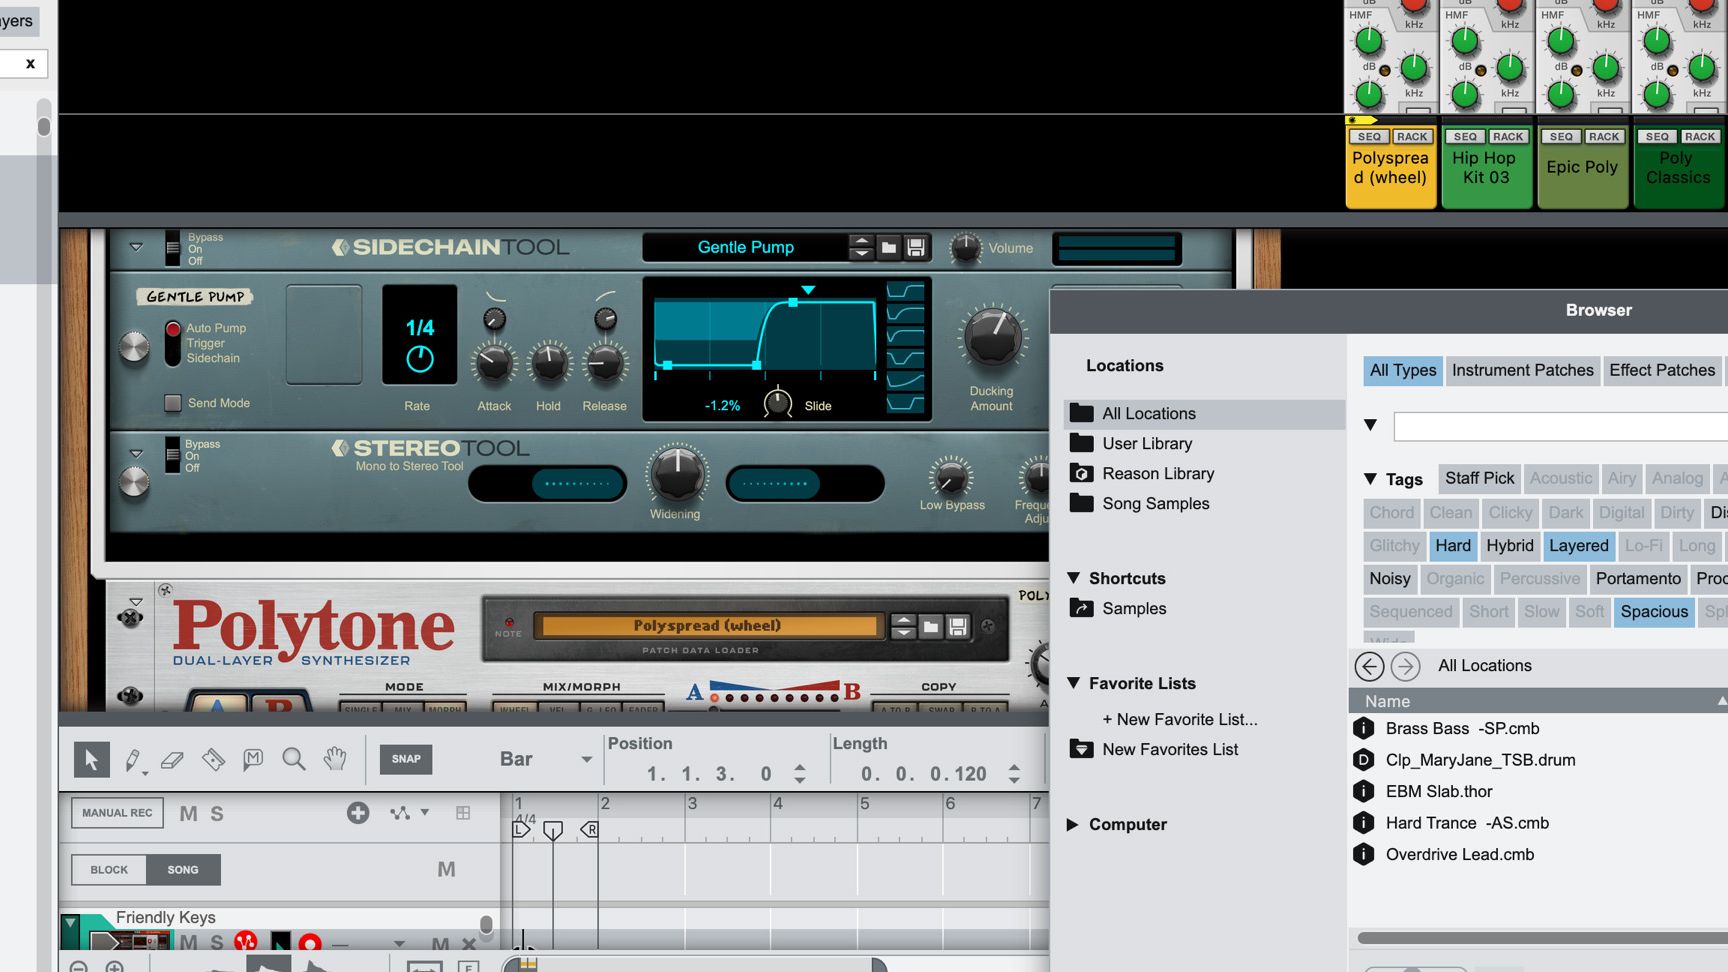Screen dimensions: 1728x972
Task: Click the Rate sync dial icon
Action: pyautogui.click(x=420, y=359)
